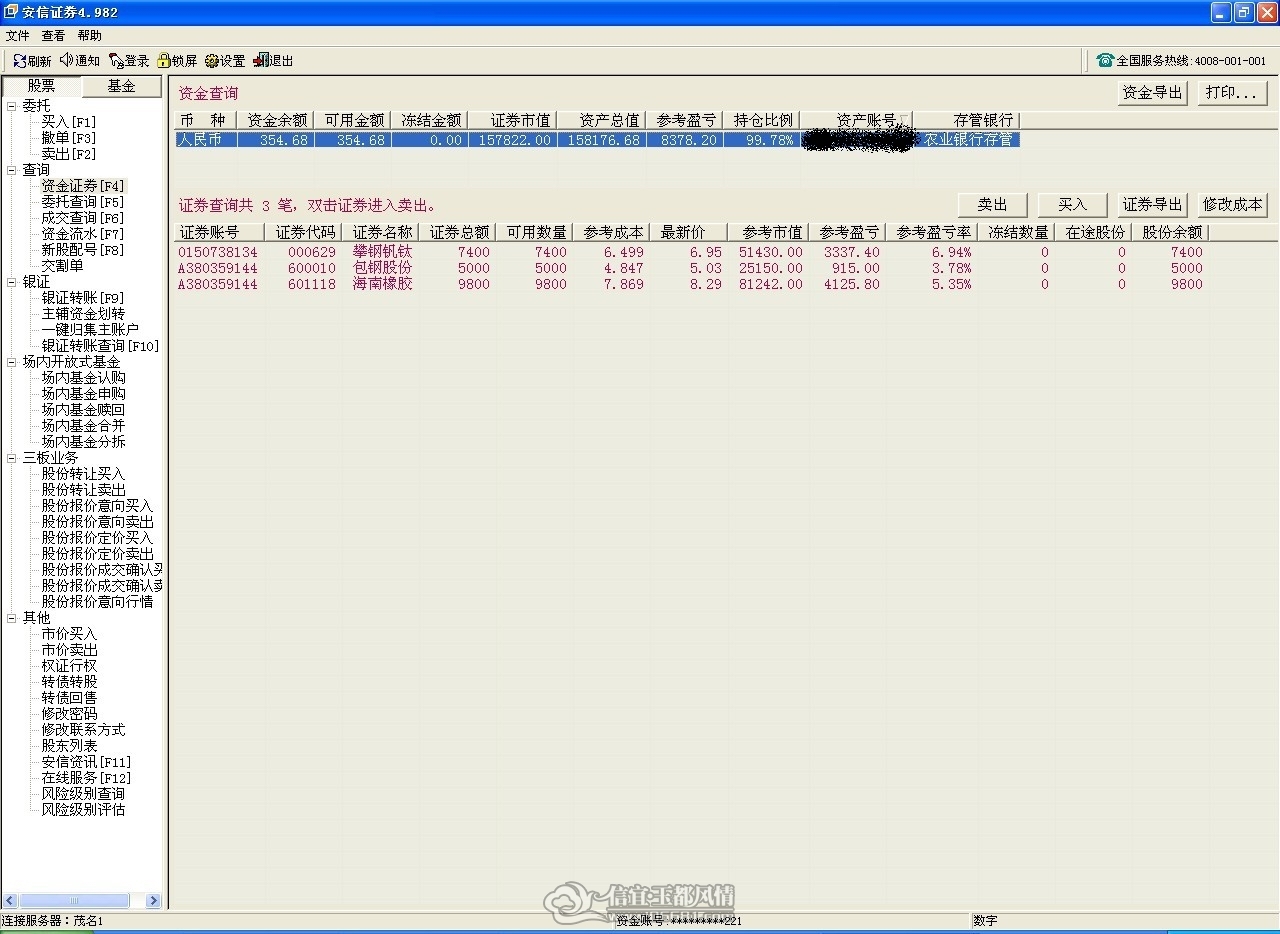
Task: Collapse the 委托 tree node
Action: pos(12,106)
